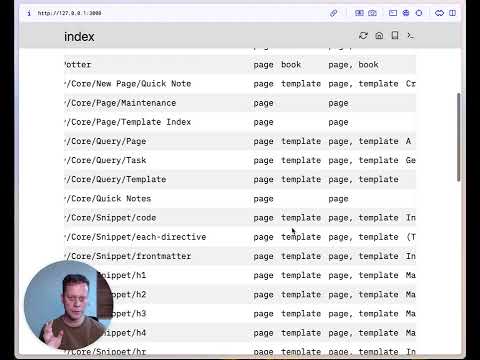Screen dimensions: 480x360
Task: Click 'page, template' cell in the frontmatter row
Action: point(363,256)
